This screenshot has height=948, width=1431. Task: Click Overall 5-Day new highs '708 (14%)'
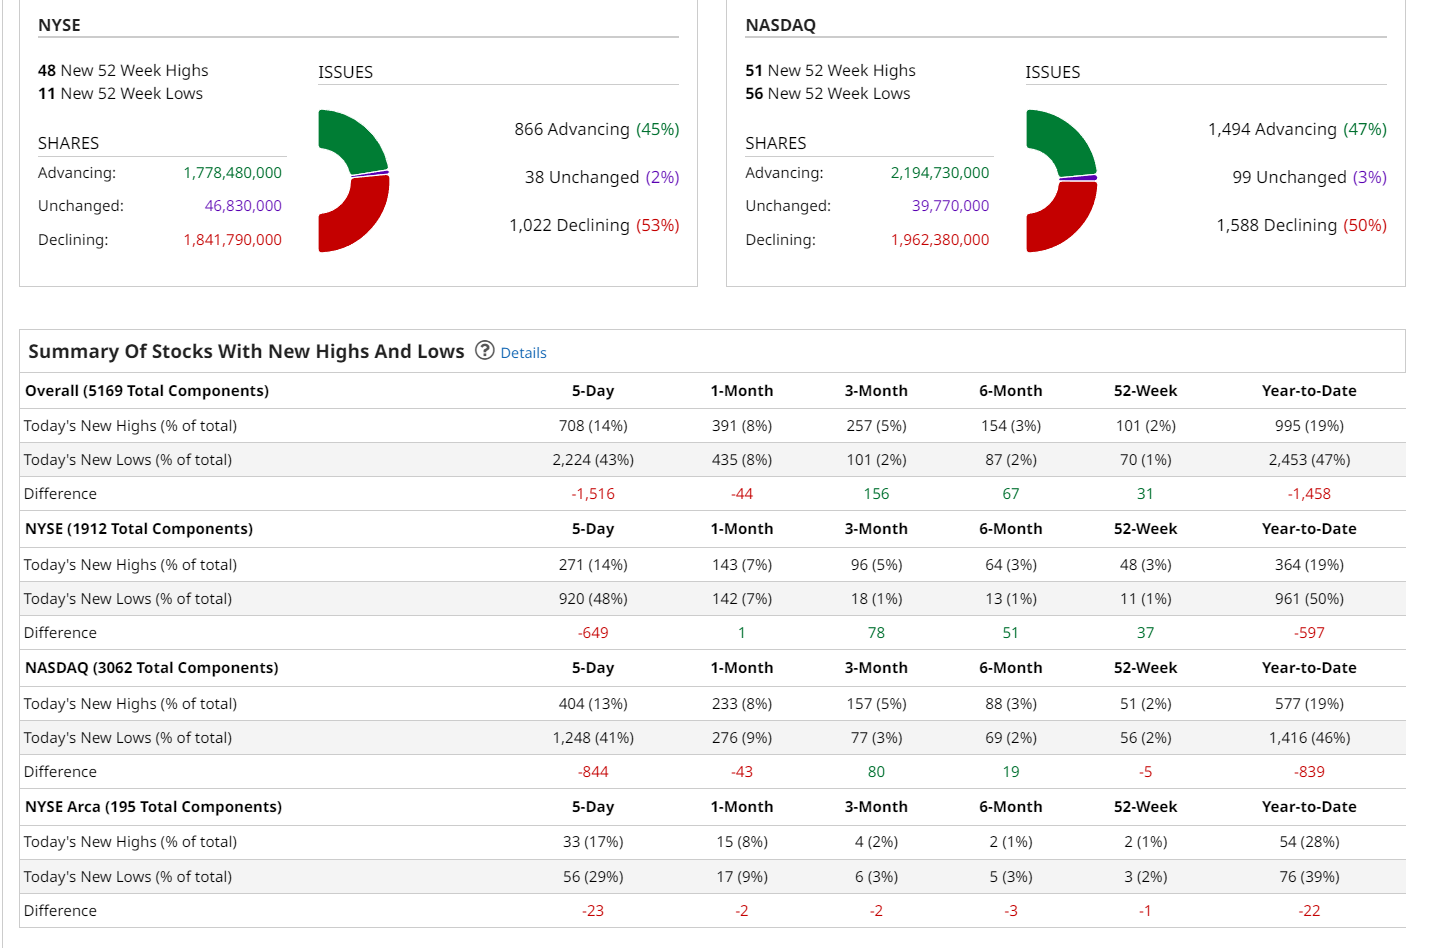click(593, 426)
